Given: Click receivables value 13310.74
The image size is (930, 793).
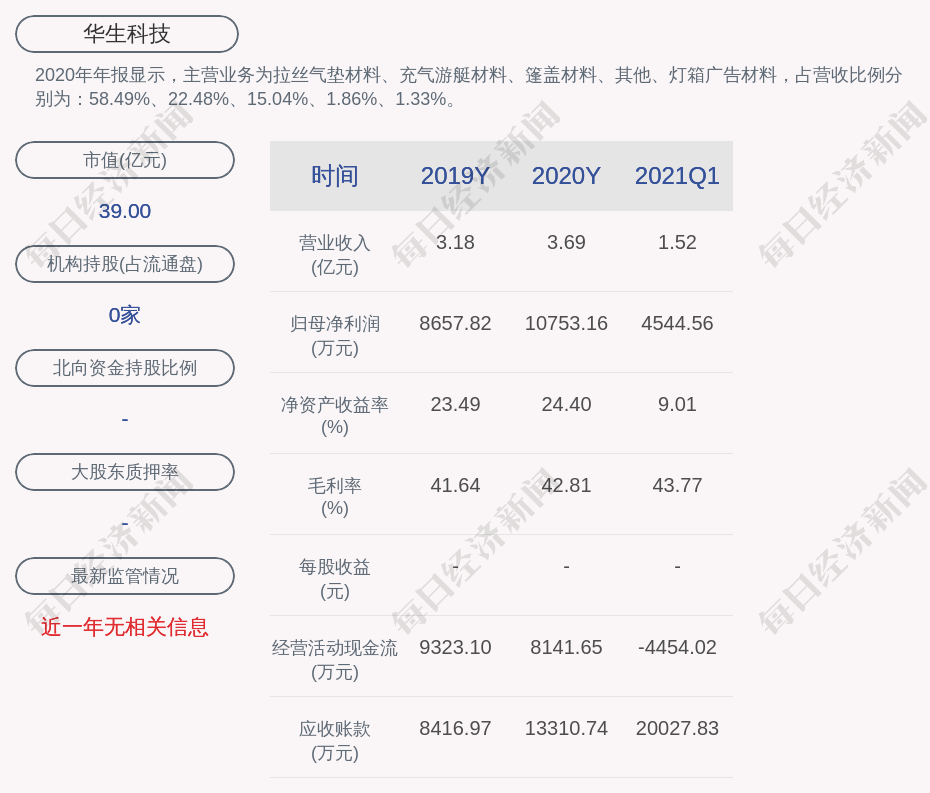Looking at the screenshot, I should tap(566, 728).
